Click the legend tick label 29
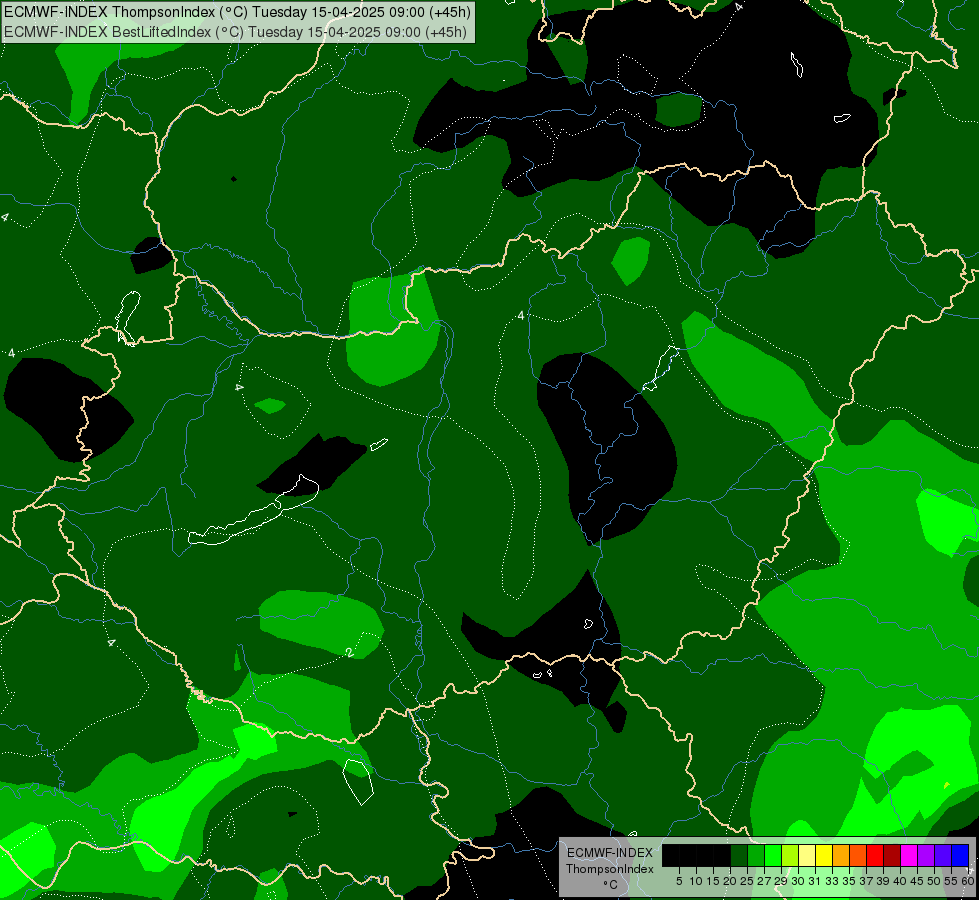 [x=781, y=881]
